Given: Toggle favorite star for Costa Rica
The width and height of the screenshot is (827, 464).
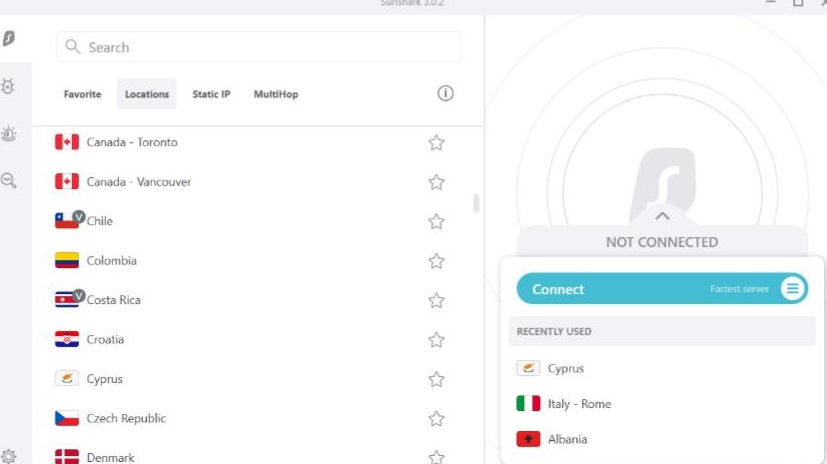Looking at the screenshot, I should pyautogui.click(x=436, y=301).
